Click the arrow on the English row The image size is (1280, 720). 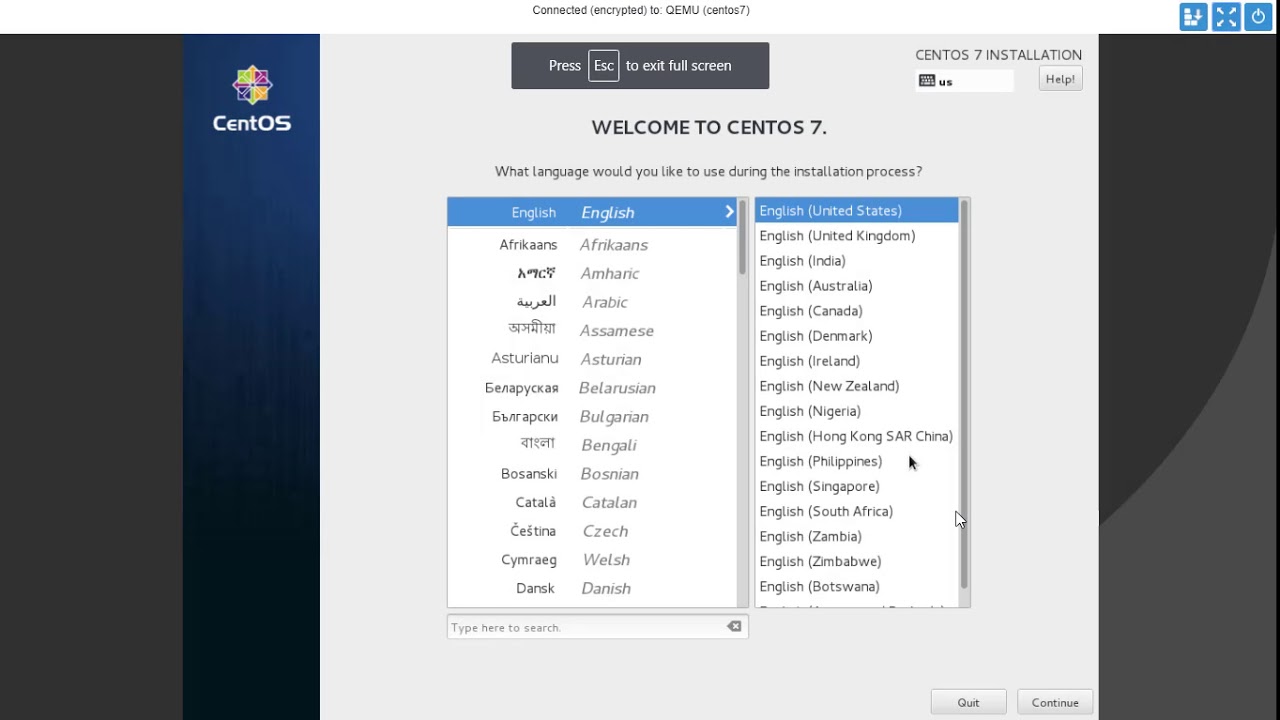pos(729,212)
